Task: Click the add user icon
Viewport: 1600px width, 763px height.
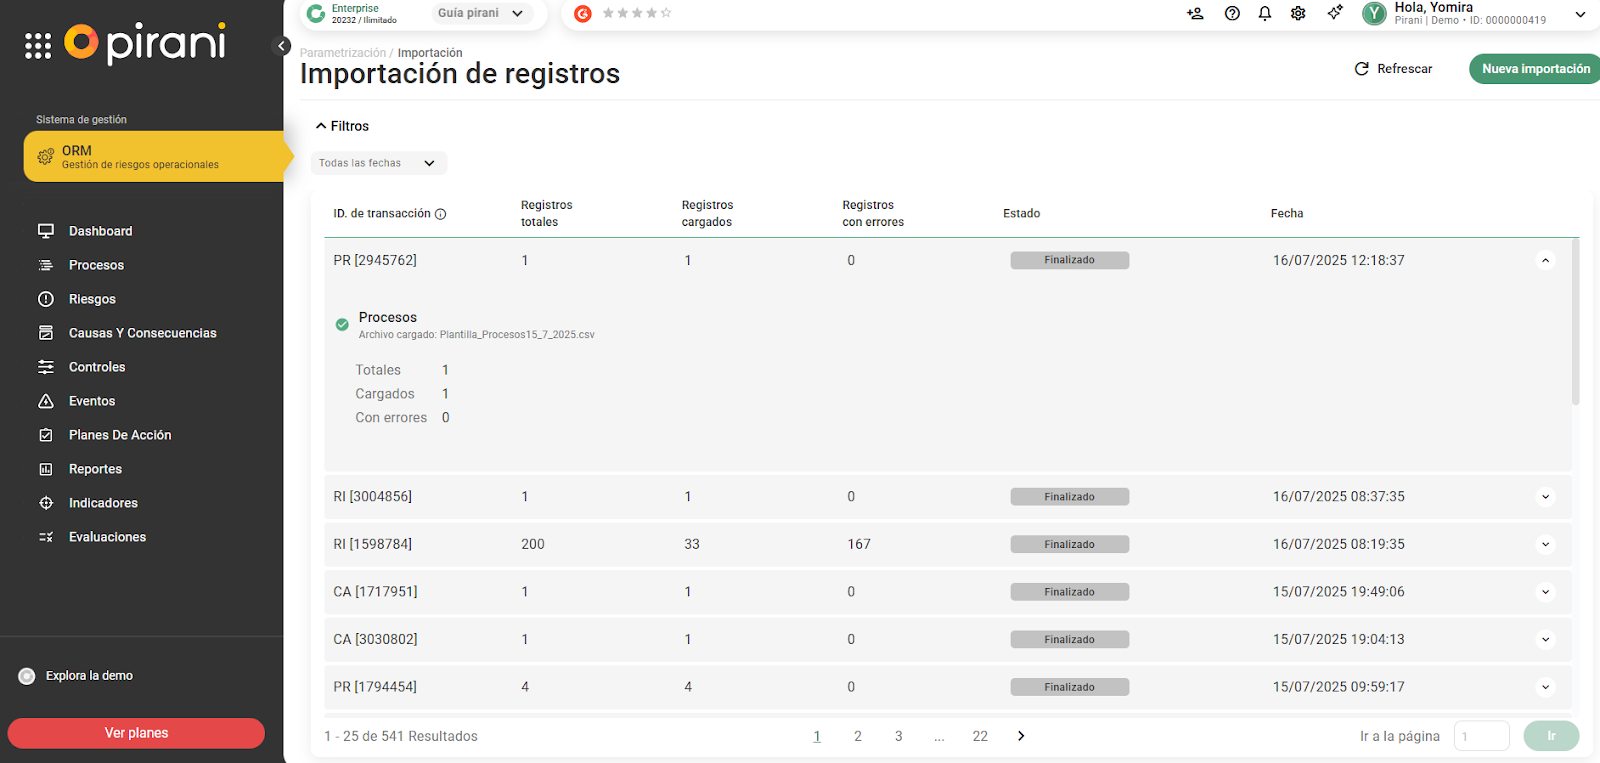Action: coord(1195,13)
